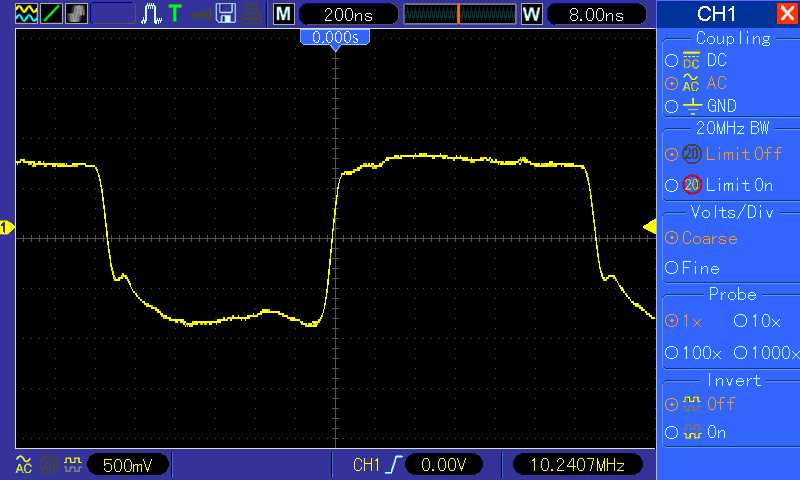Set Invert to On
Image resolution: width=800 pixels, height=480 pixels.
coord(671,433)
